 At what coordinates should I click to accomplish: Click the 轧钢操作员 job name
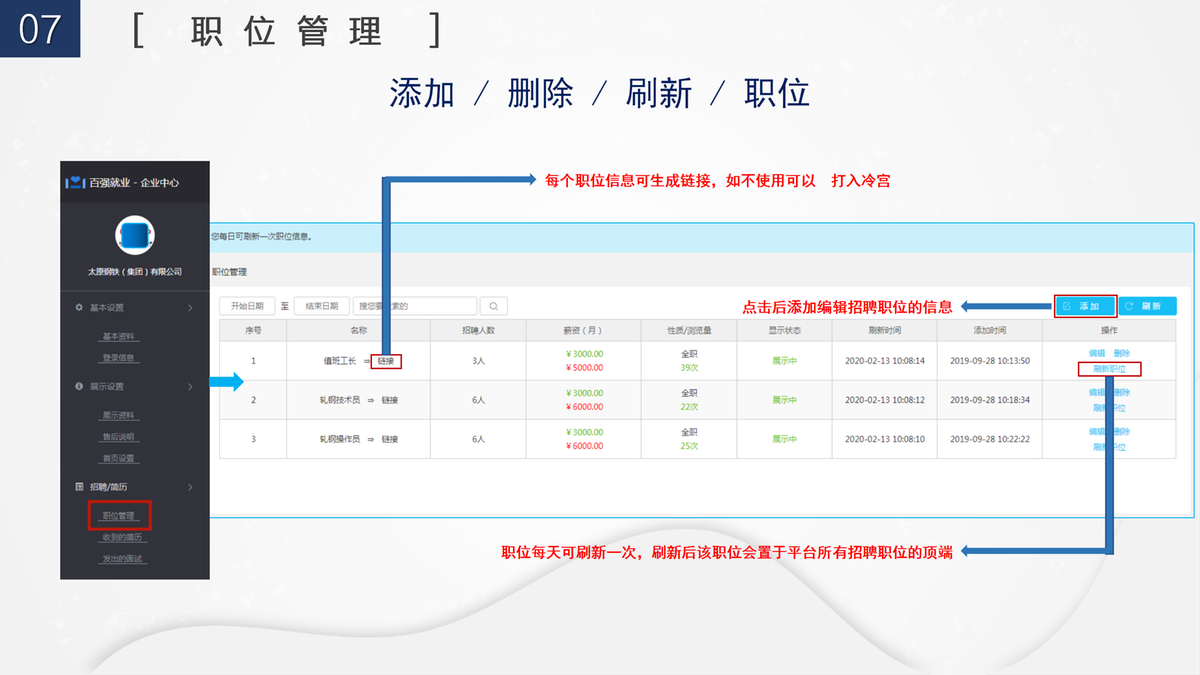tap(340, 439)
